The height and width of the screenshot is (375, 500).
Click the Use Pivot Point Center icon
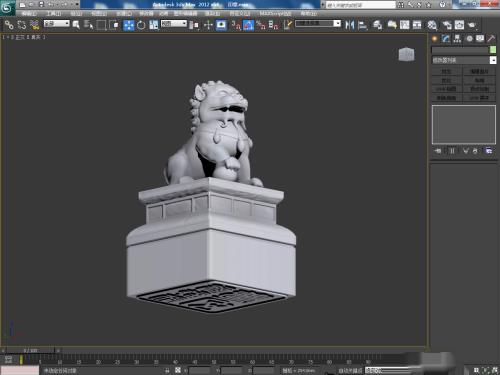(194, 25)
